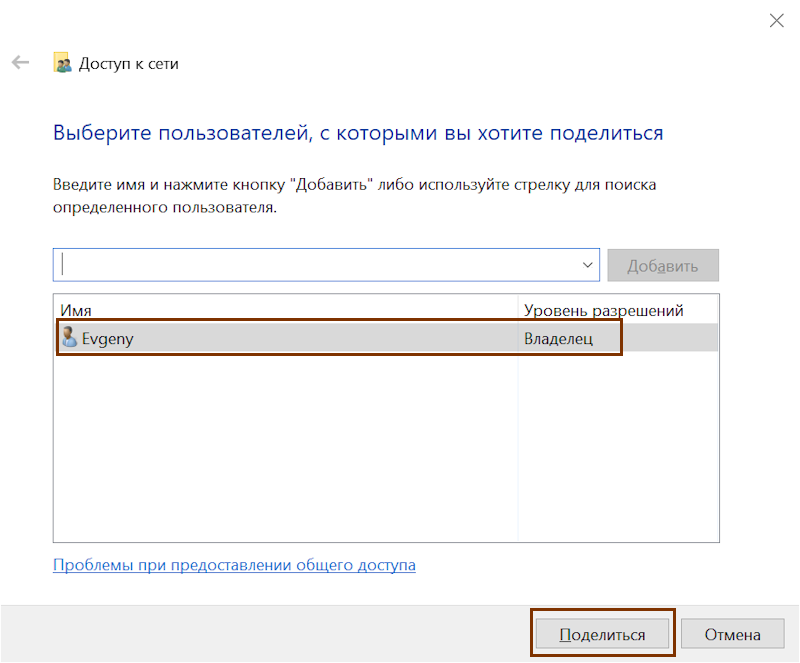Select the Evgeny user name
Screen dimensions: 800x663
(x=108, y=339)
